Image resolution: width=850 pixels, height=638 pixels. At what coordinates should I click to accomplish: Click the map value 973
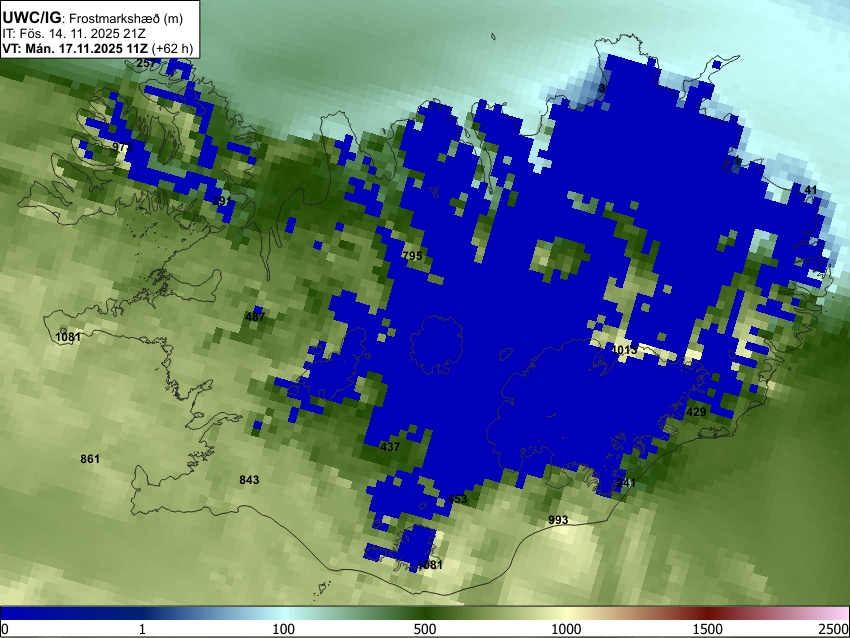[x=122, y=147]
